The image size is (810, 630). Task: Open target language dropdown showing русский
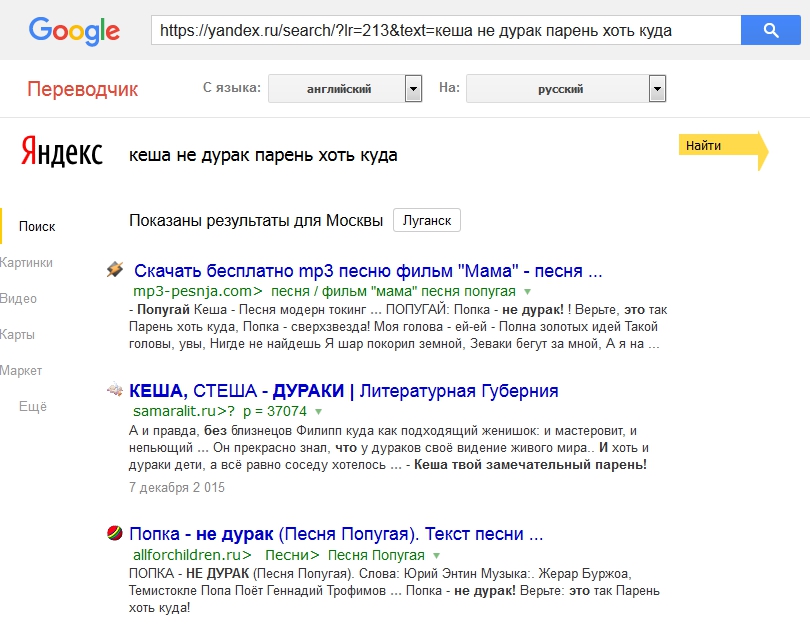[566, 89]
